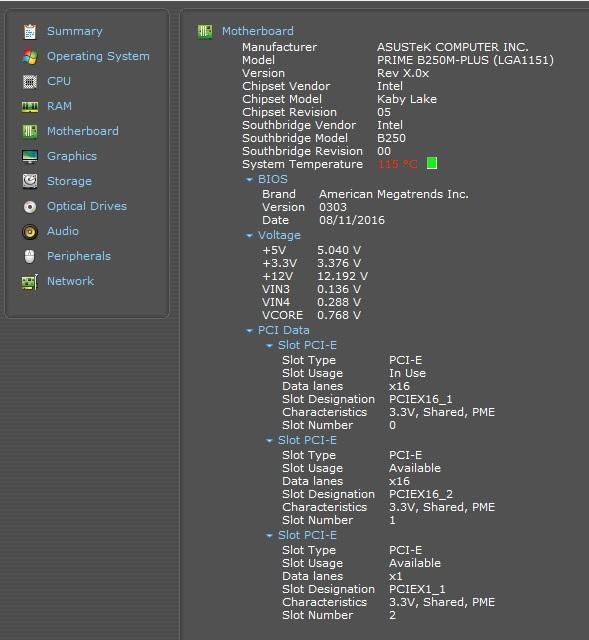
Task: Click the model value PRIME B250M-PLUS (LGA1151)
Action: (x=465, y=60)
